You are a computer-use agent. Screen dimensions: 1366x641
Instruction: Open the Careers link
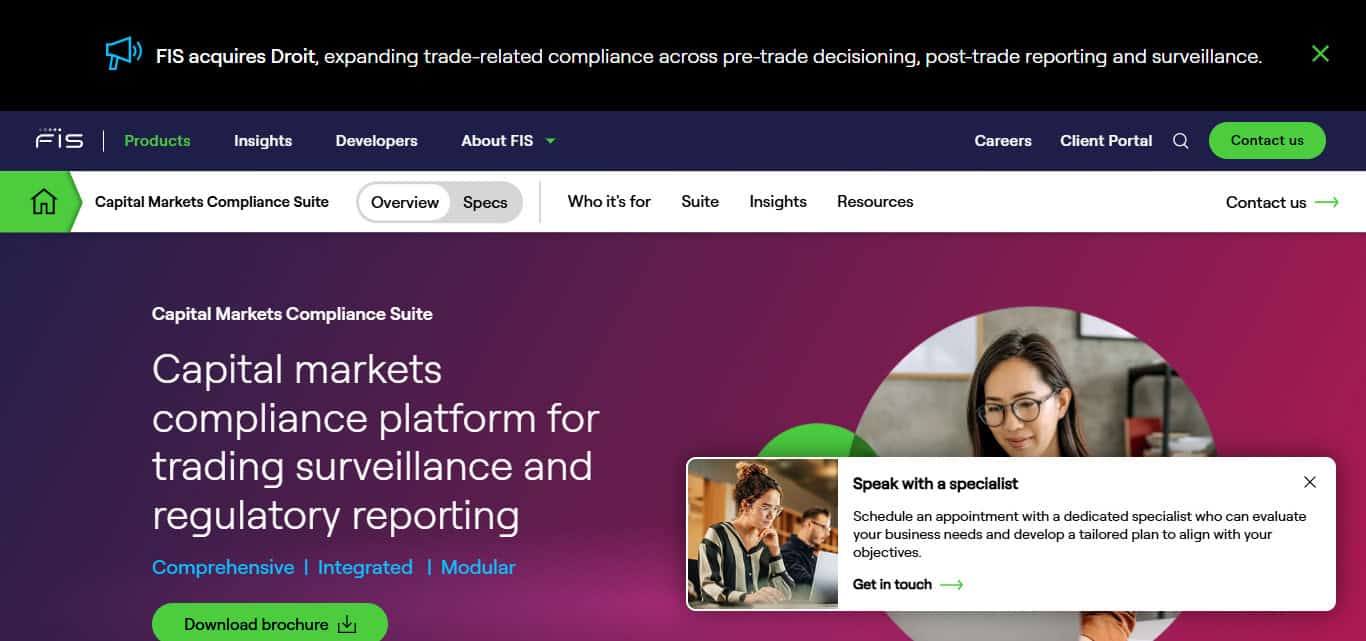click(1003, 141)
